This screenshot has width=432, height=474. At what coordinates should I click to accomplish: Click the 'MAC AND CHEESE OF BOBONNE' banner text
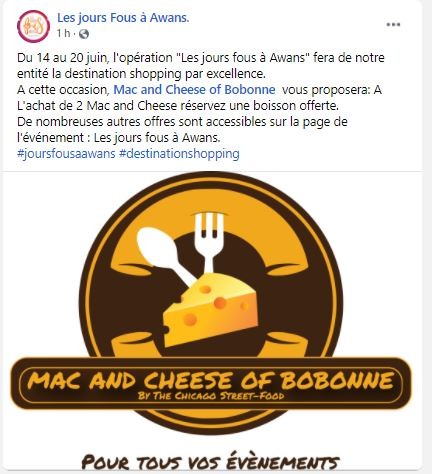210,380
